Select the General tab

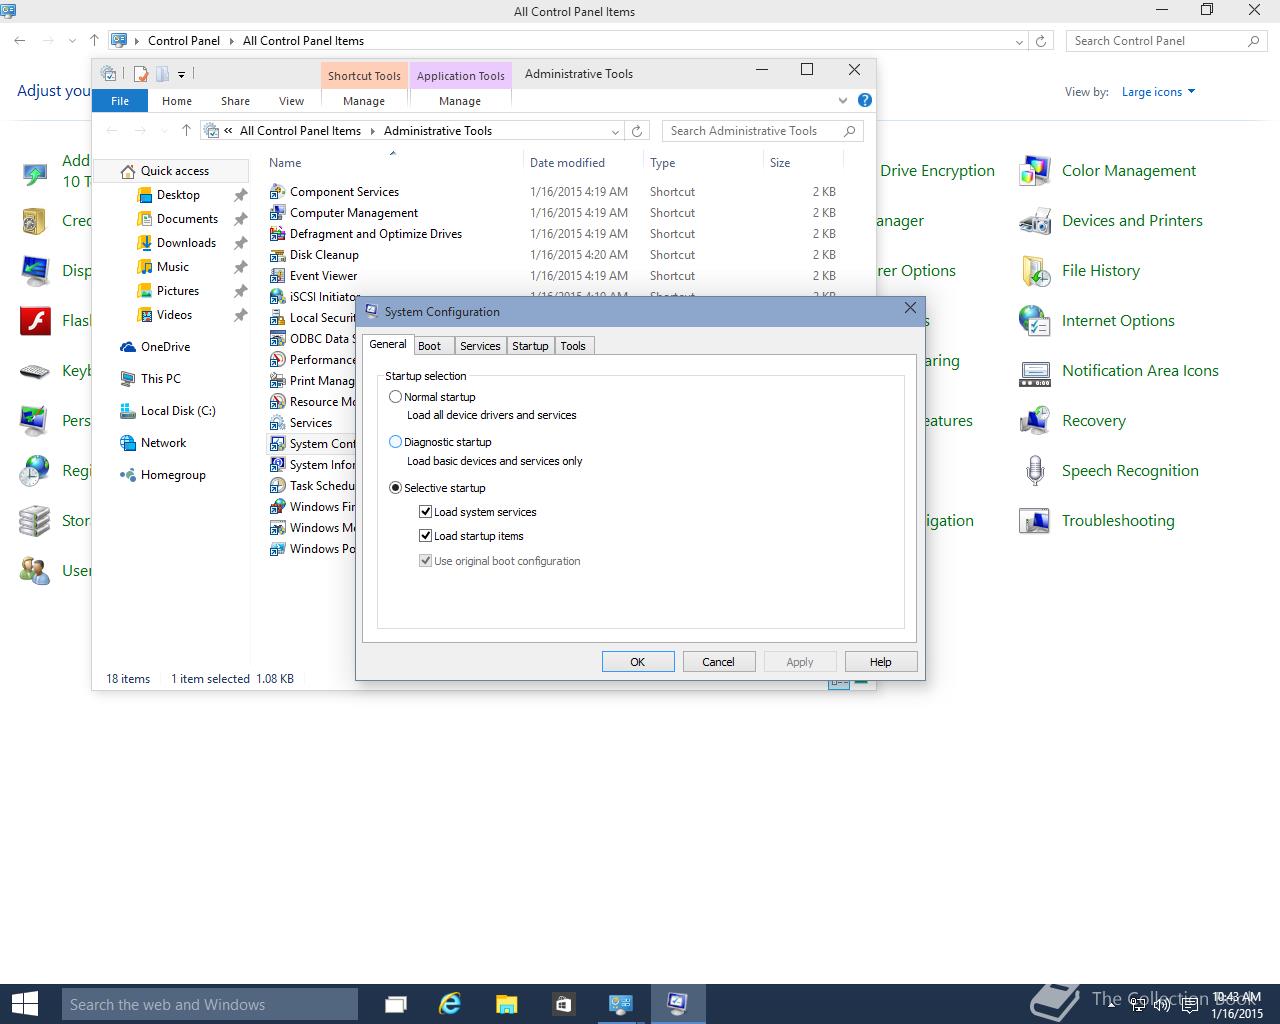[x=388, y=344]
